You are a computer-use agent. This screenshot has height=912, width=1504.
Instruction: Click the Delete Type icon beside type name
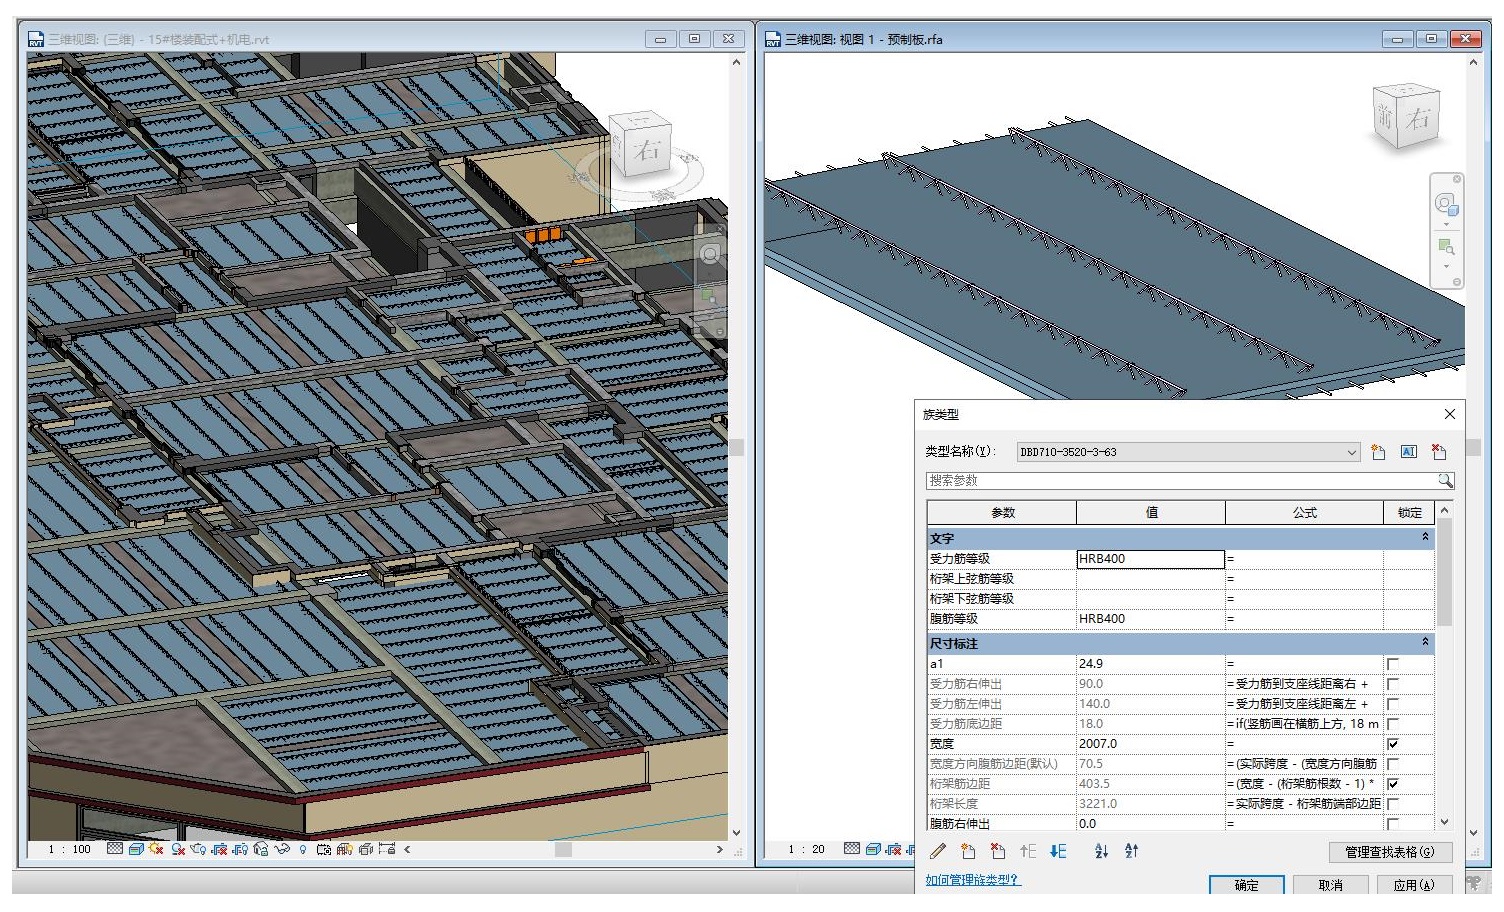click(x=1439, y=452)
